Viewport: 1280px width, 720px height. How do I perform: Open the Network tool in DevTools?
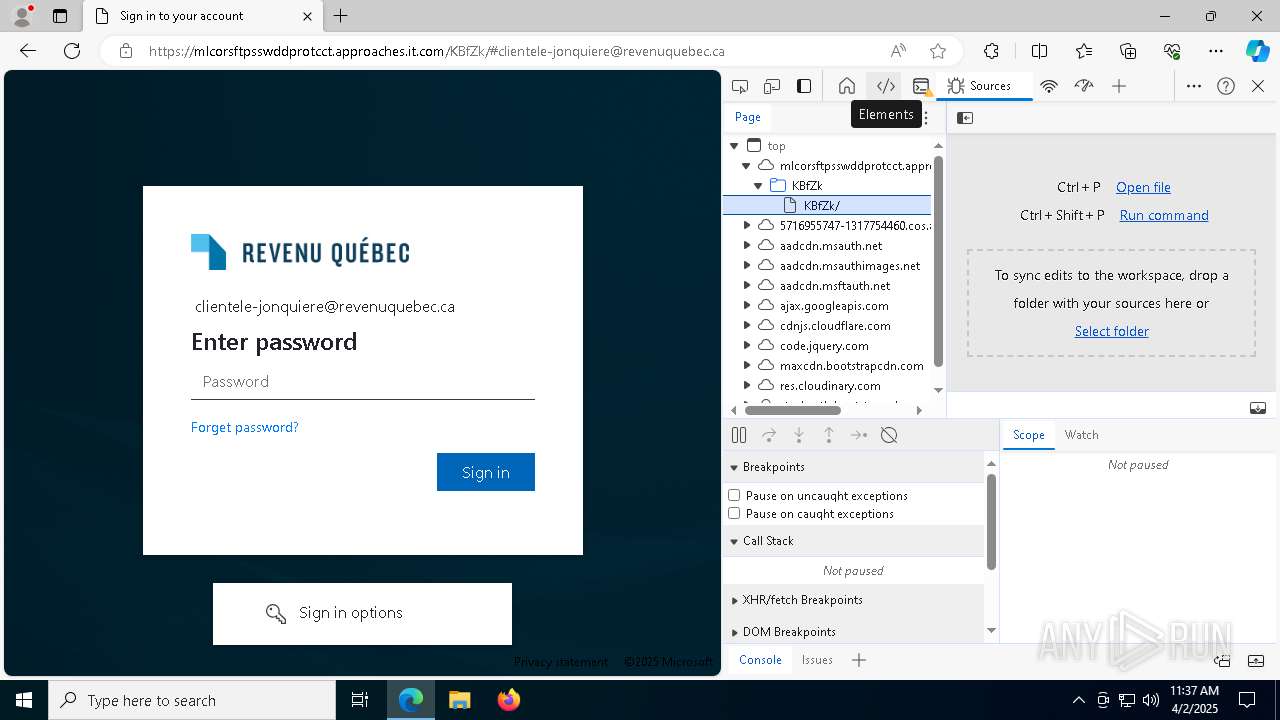1049,86
